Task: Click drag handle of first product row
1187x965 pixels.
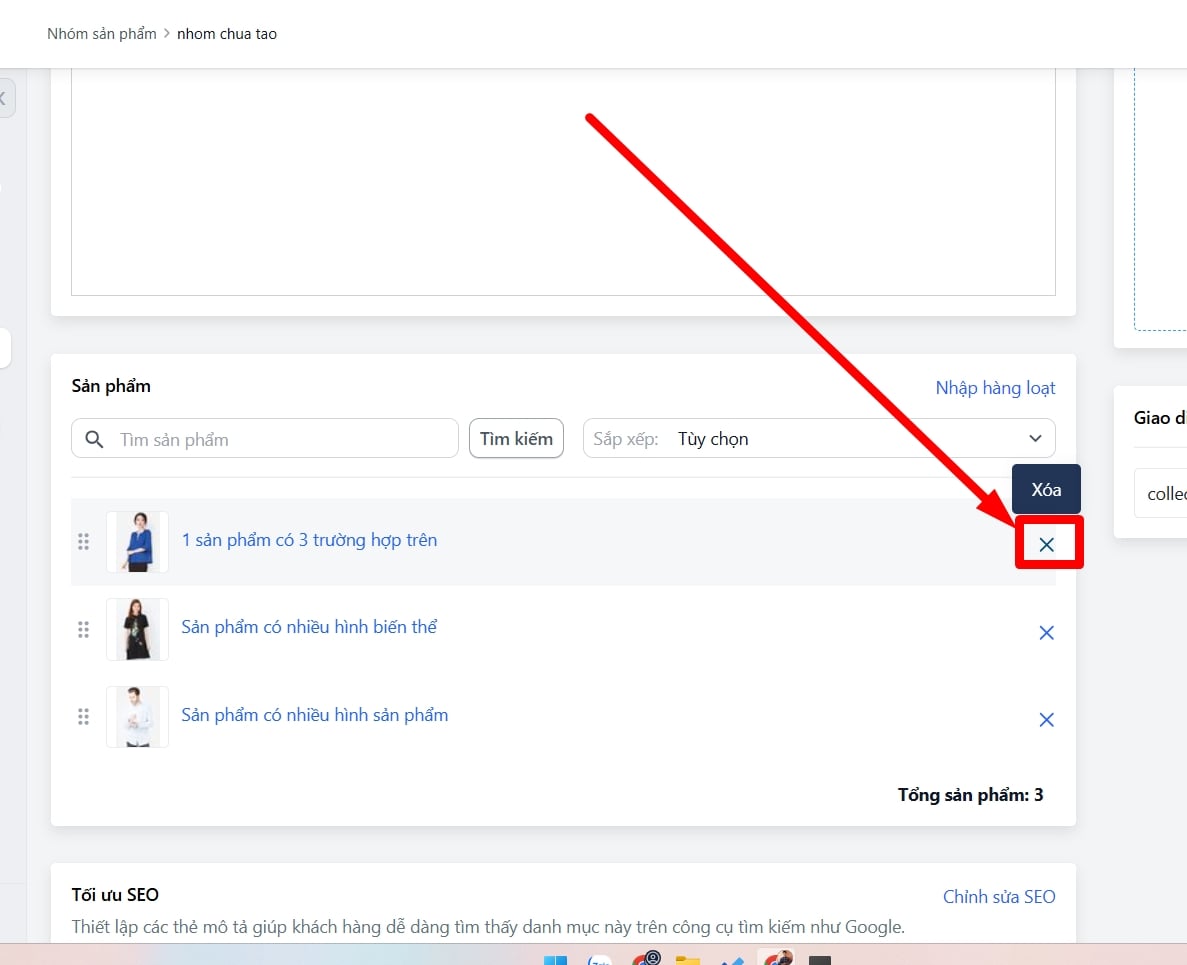Action: (84, 542)
